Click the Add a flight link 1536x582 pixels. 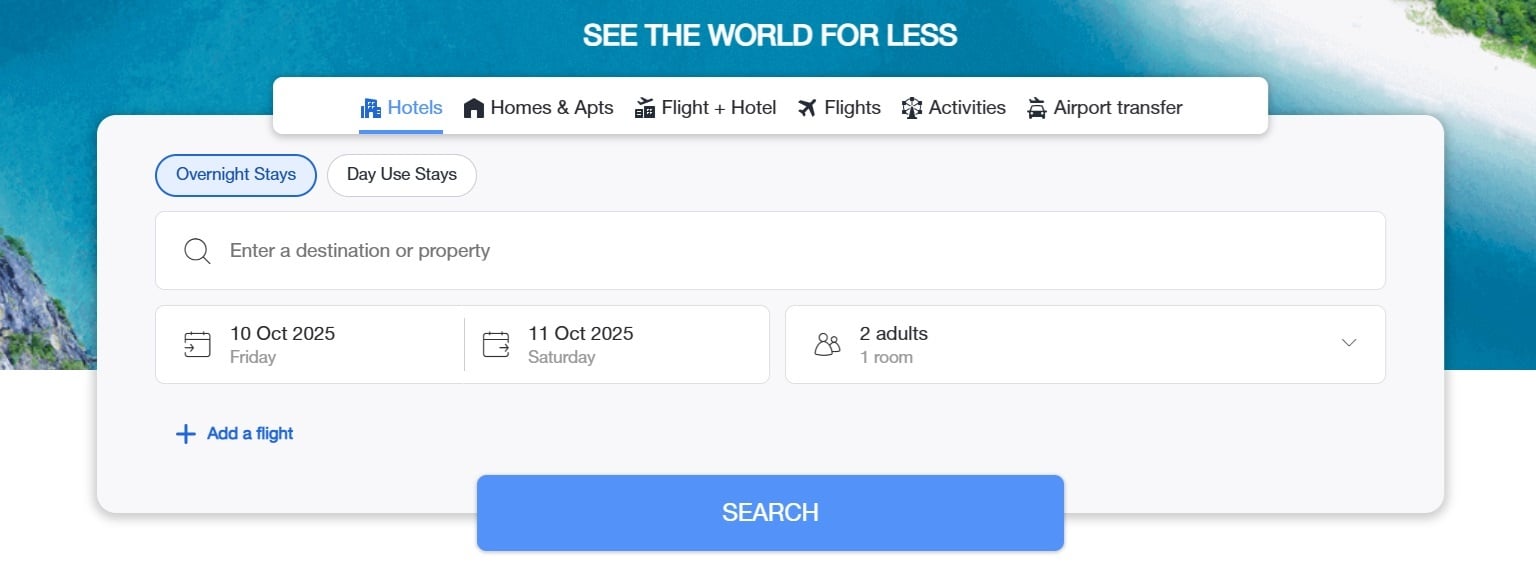[x=249, y=434]
